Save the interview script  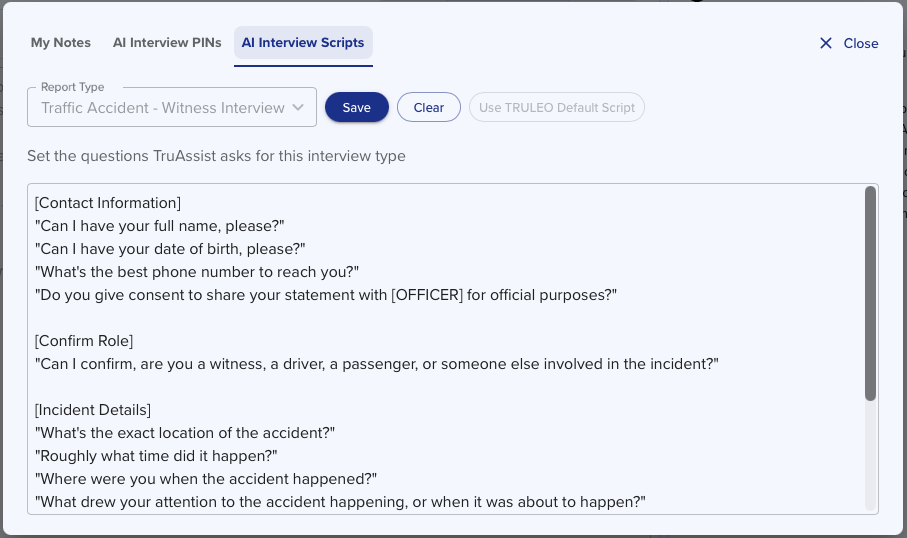[356, 108]
